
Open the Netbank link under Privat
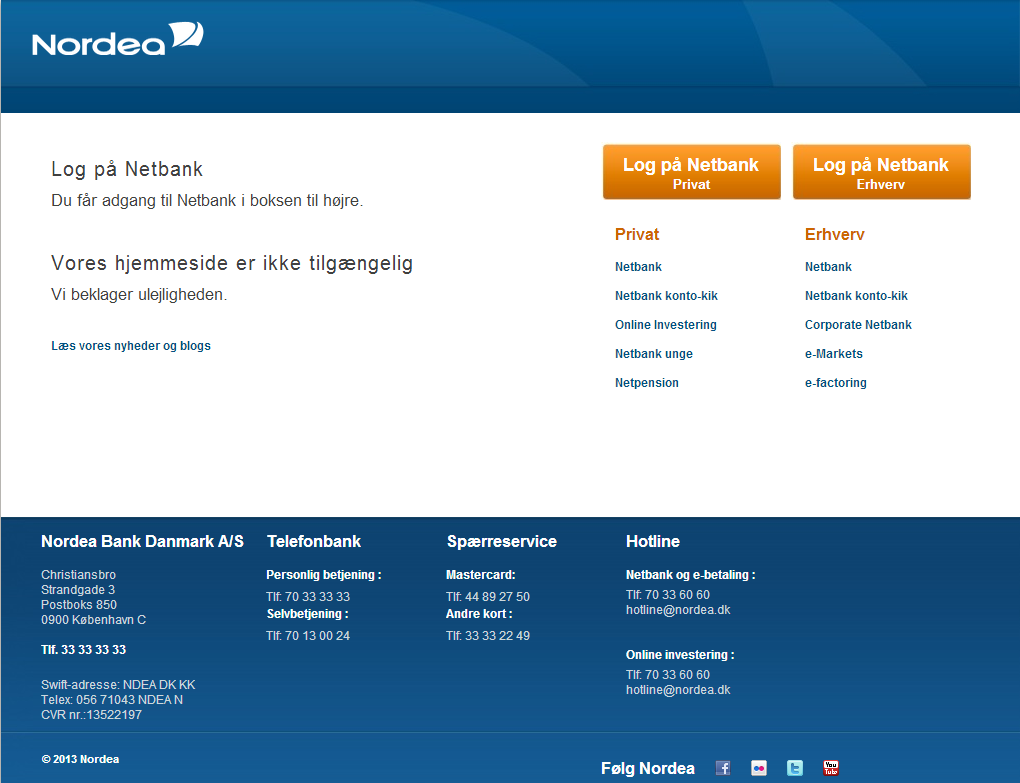tap(638, 267)
